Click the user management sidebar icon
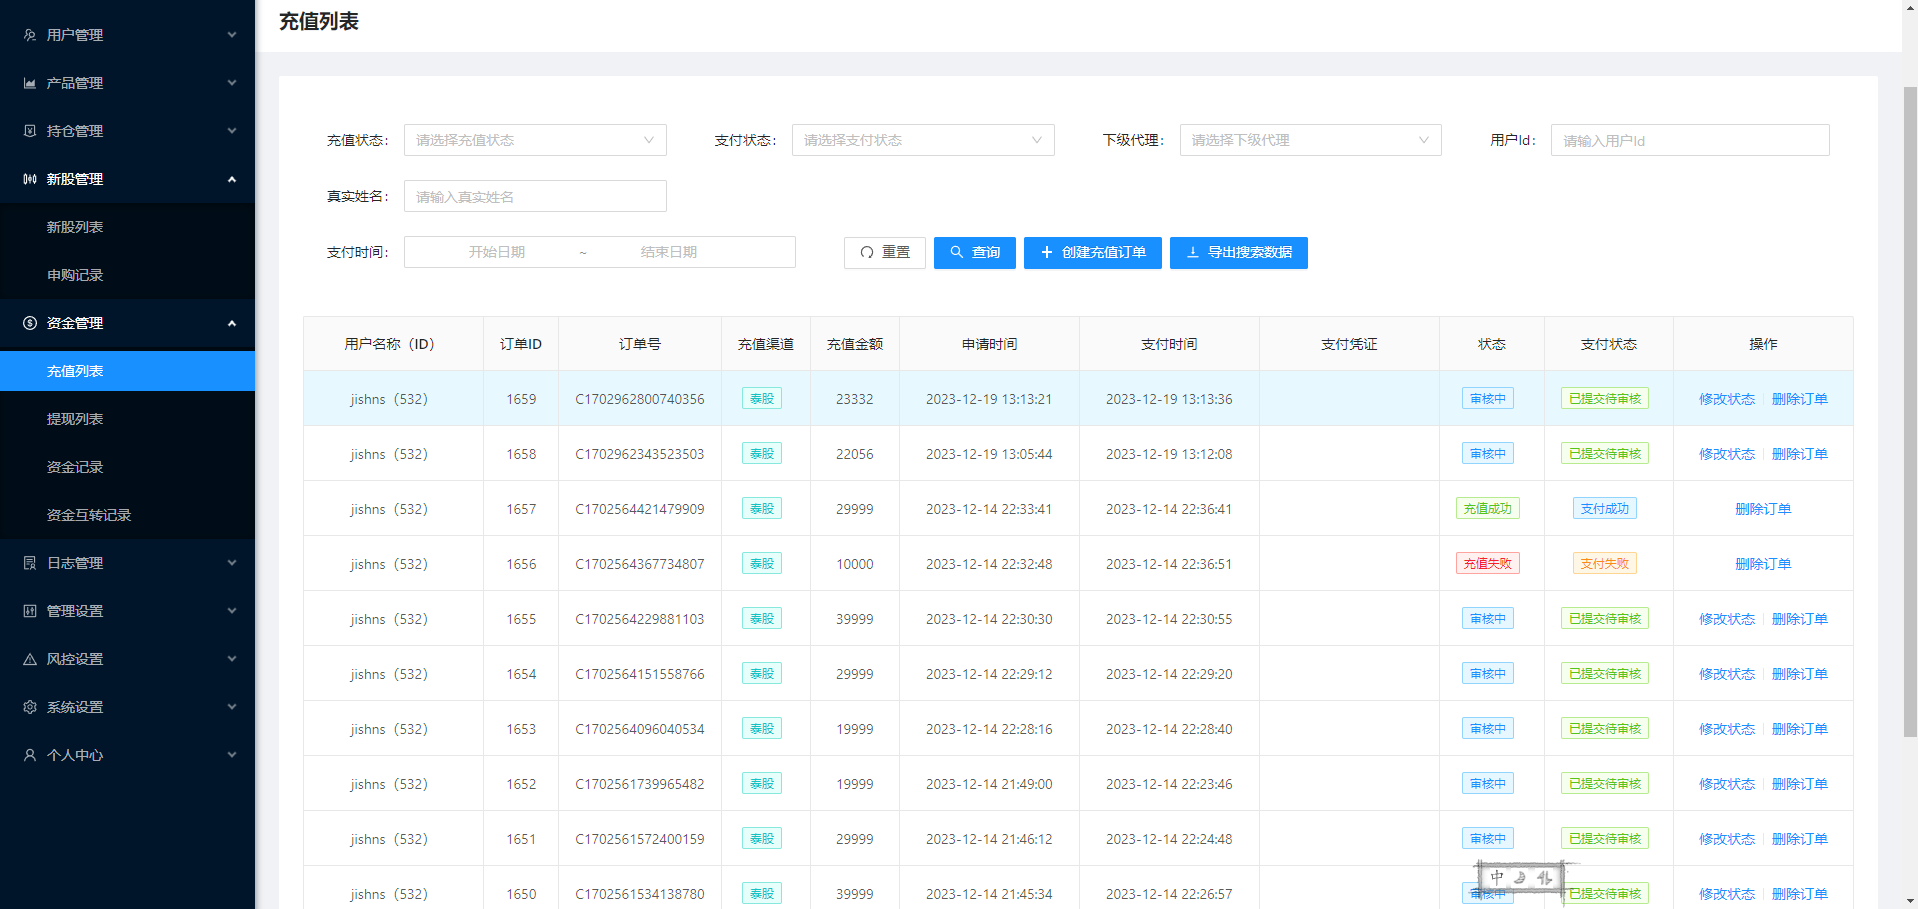The height and width of the screenshot is (909, 1918). 30,35
